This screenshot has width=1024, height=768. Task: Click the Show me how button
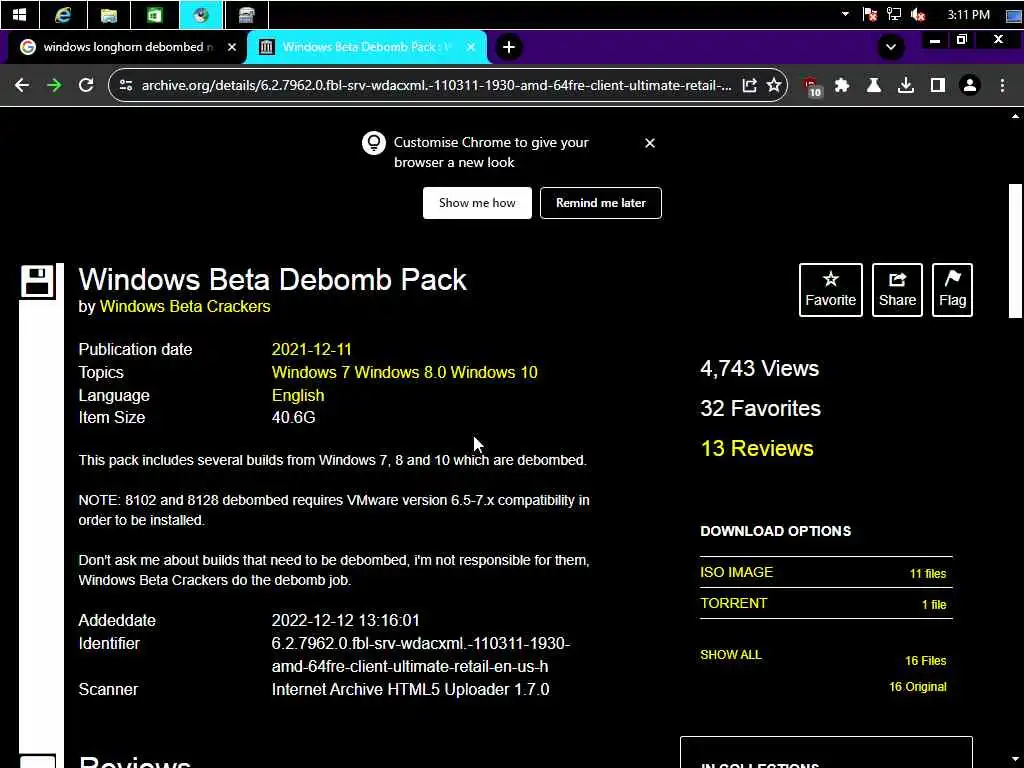477,203
